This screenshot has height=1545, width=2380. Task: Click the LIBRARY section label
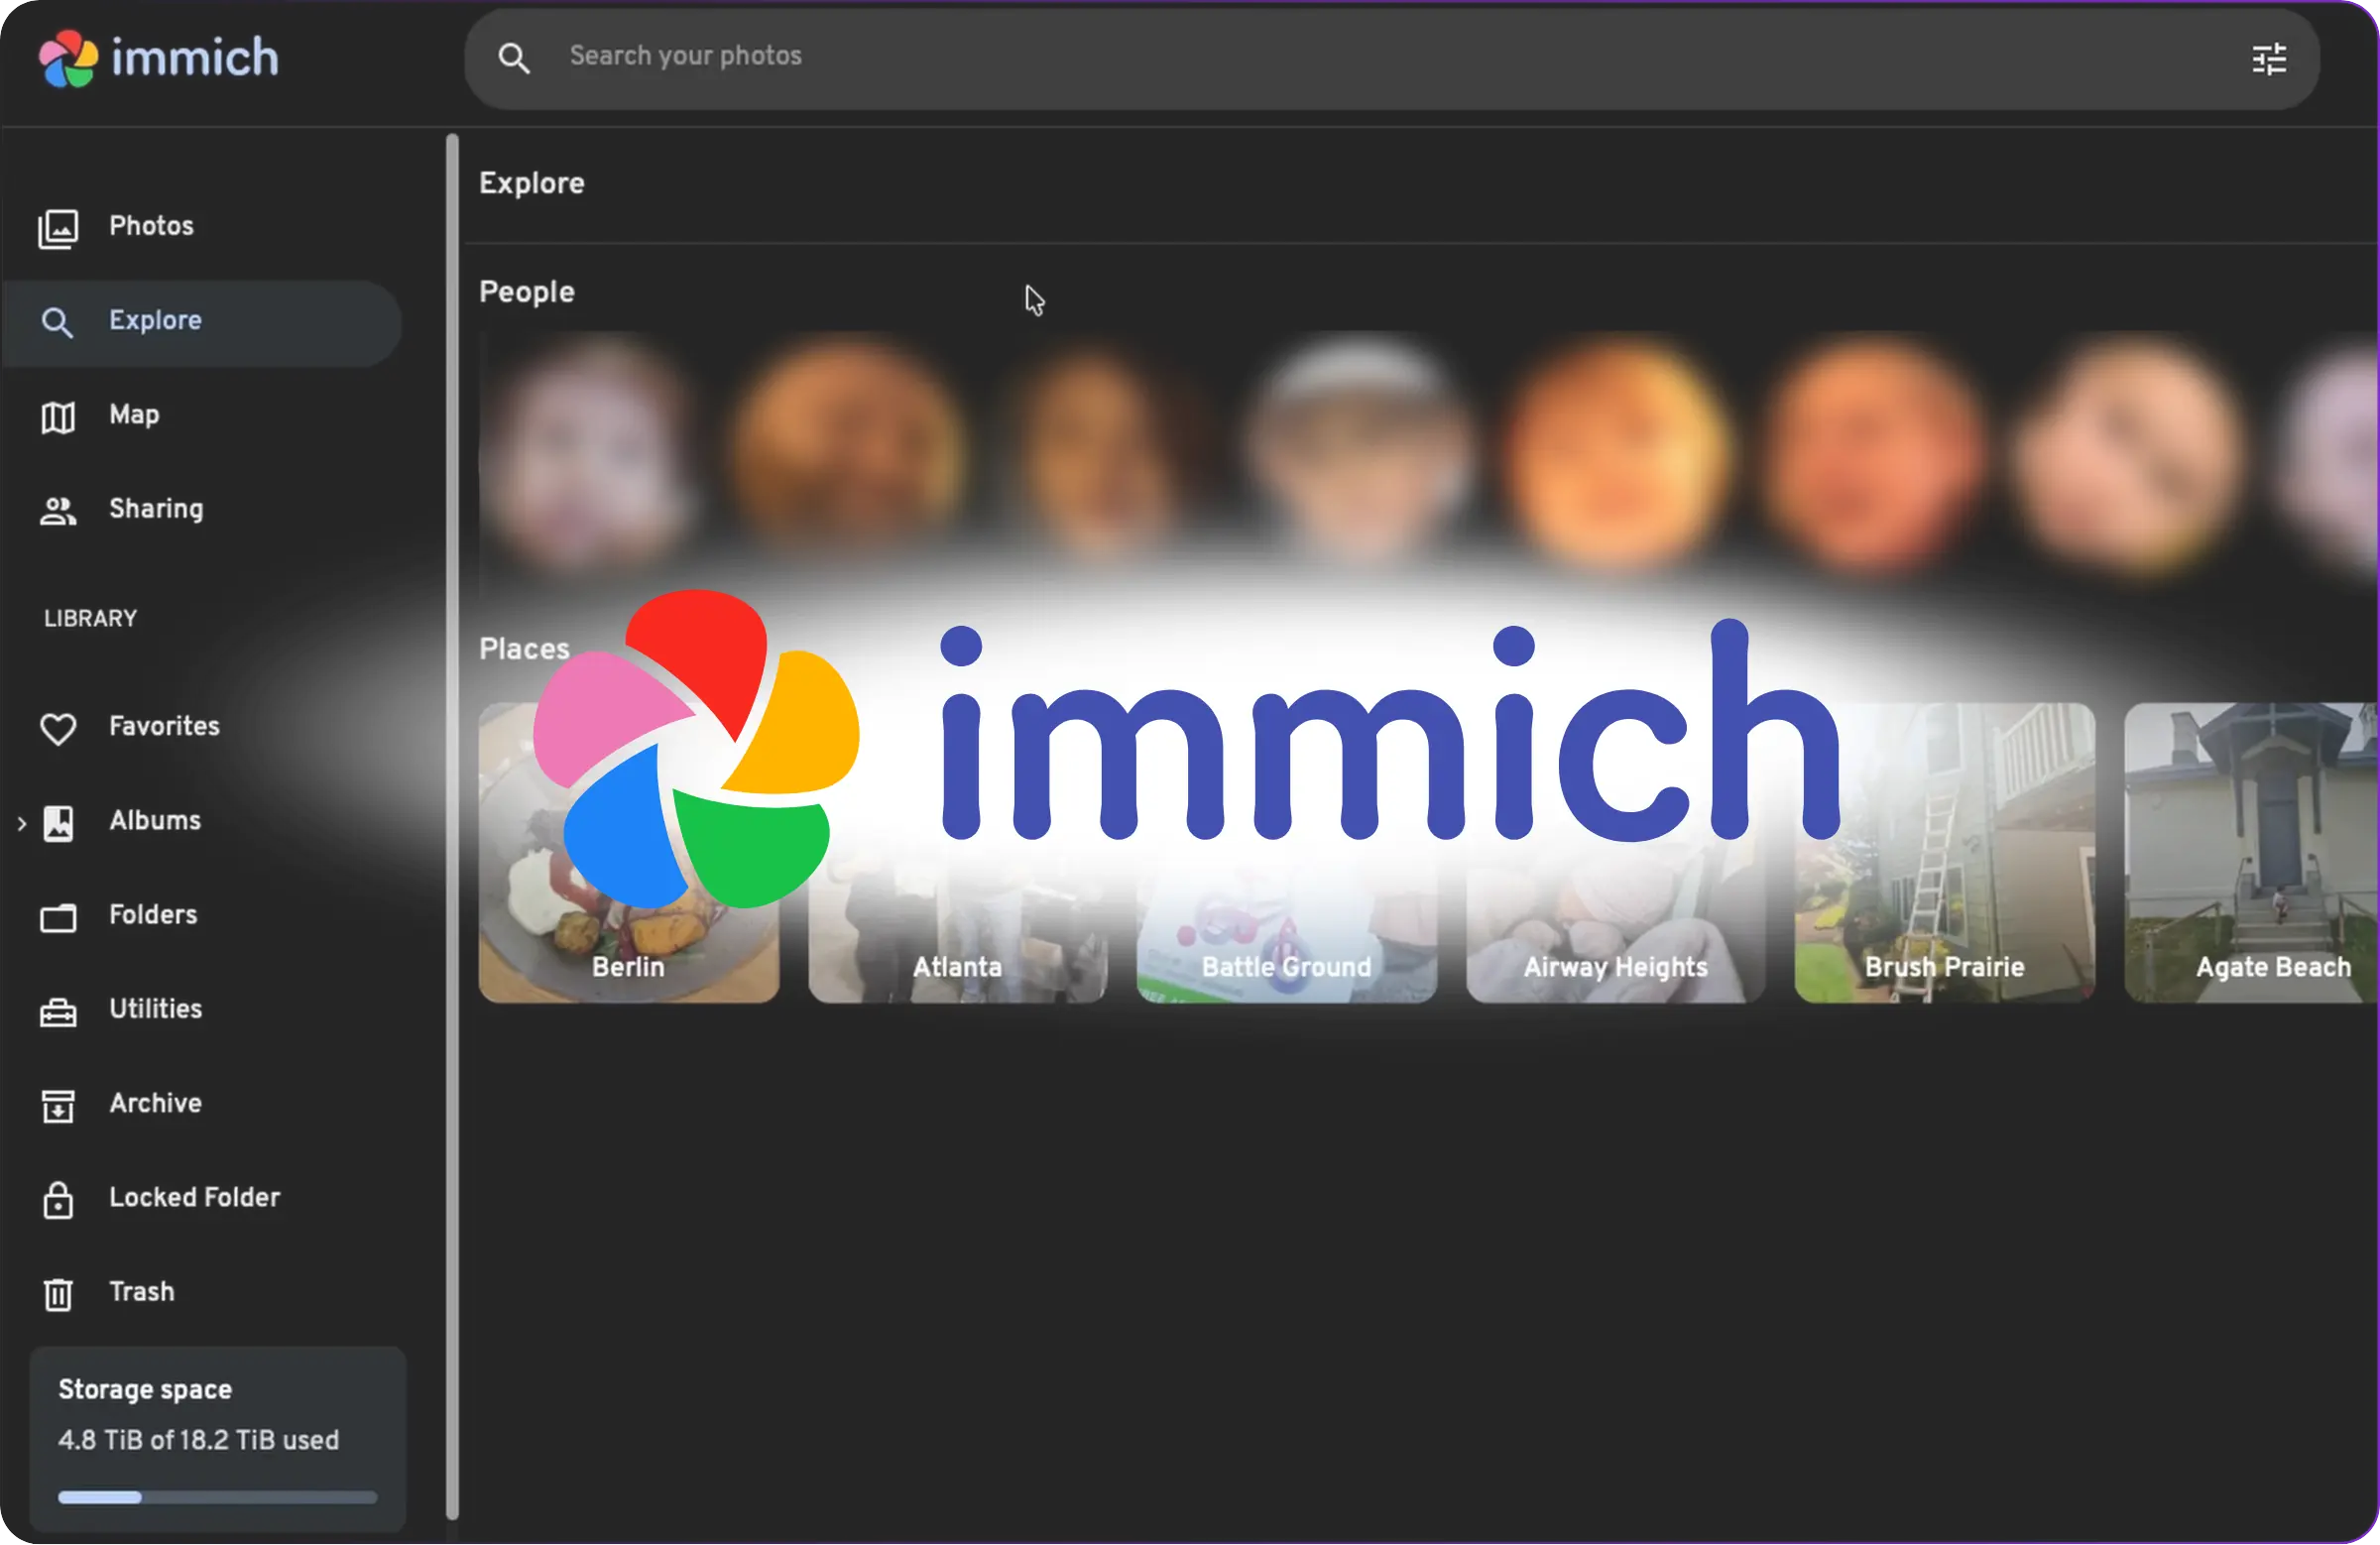coord(91,619)
